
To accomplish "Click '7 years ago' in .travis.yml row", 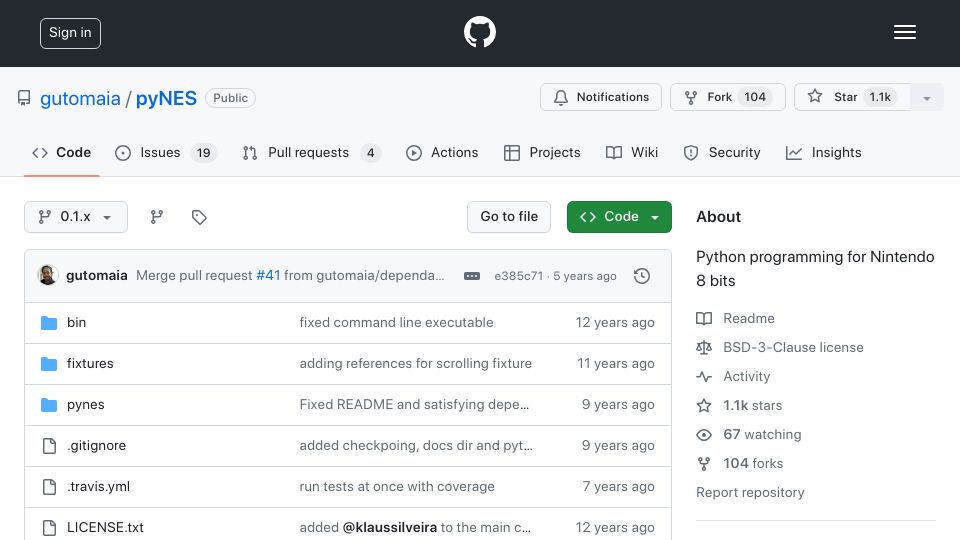I will pyautogui.click(x=618, y=487).
